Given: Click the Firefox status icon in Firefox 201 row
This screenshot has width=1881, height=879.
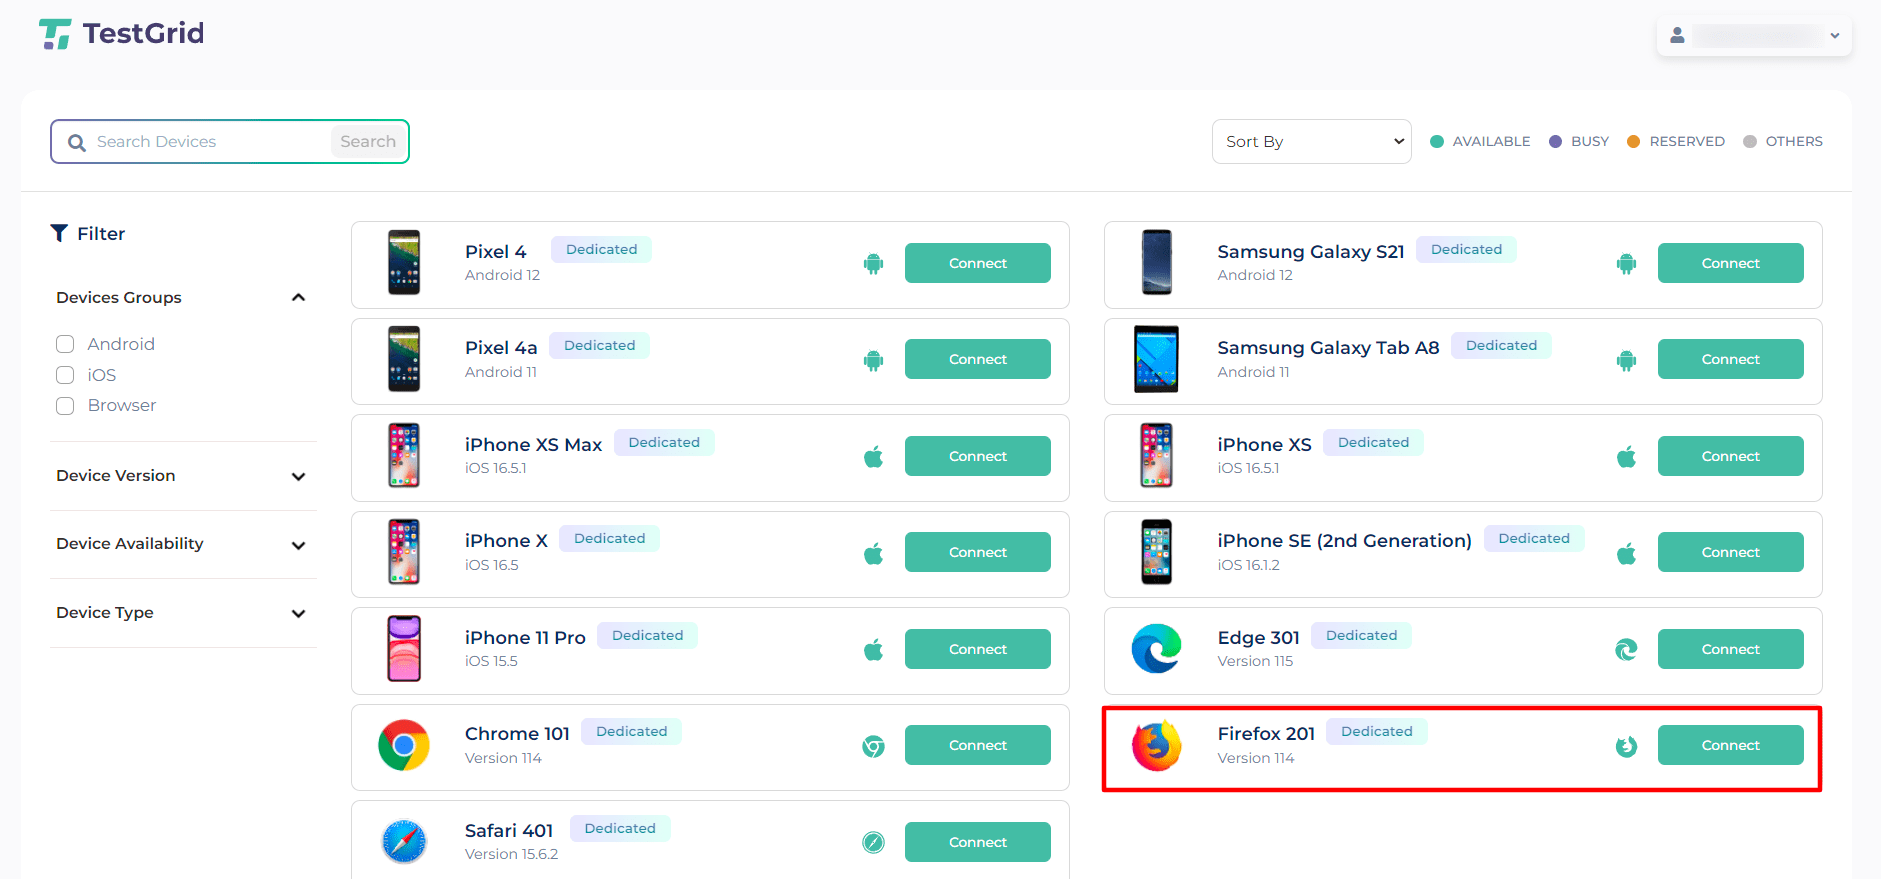Looking at the screenshot, I should [x=1626, y=746].
